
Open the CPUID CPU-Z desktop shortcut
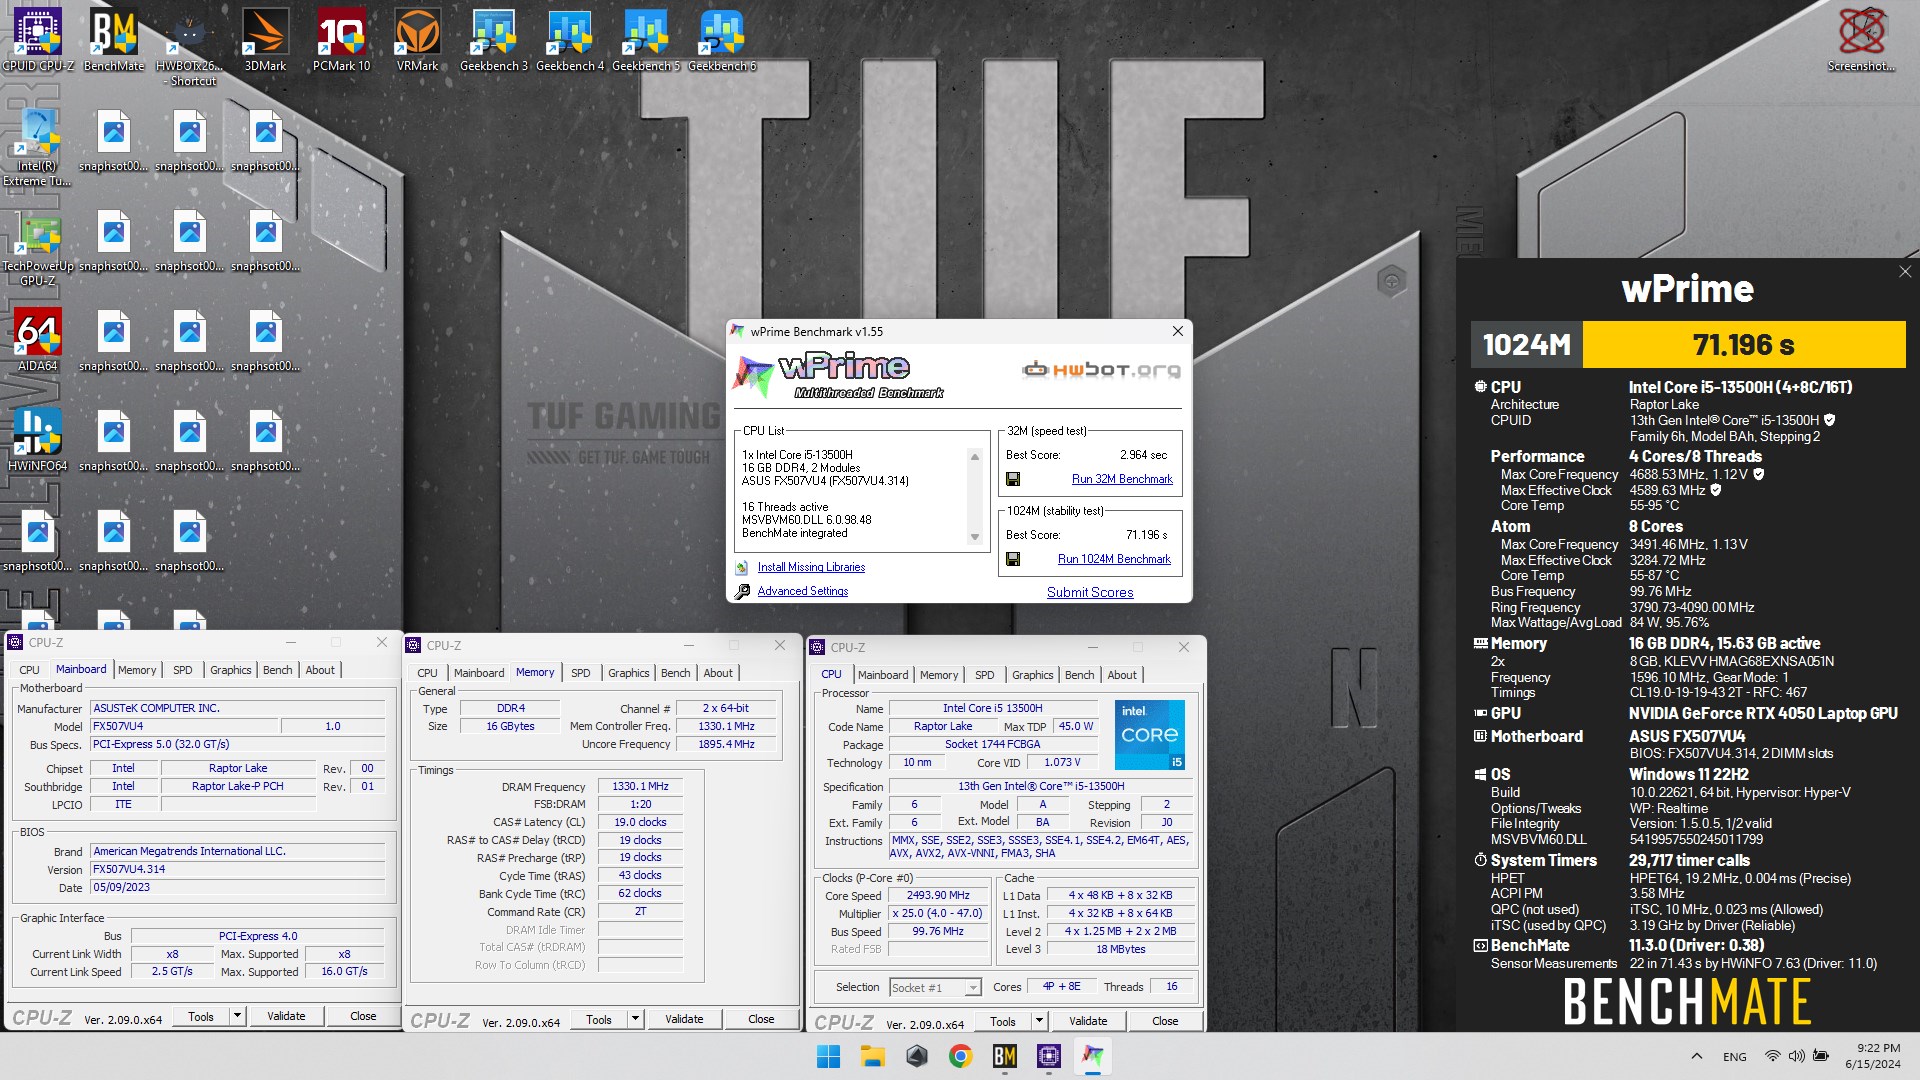[x=38, y=40]
